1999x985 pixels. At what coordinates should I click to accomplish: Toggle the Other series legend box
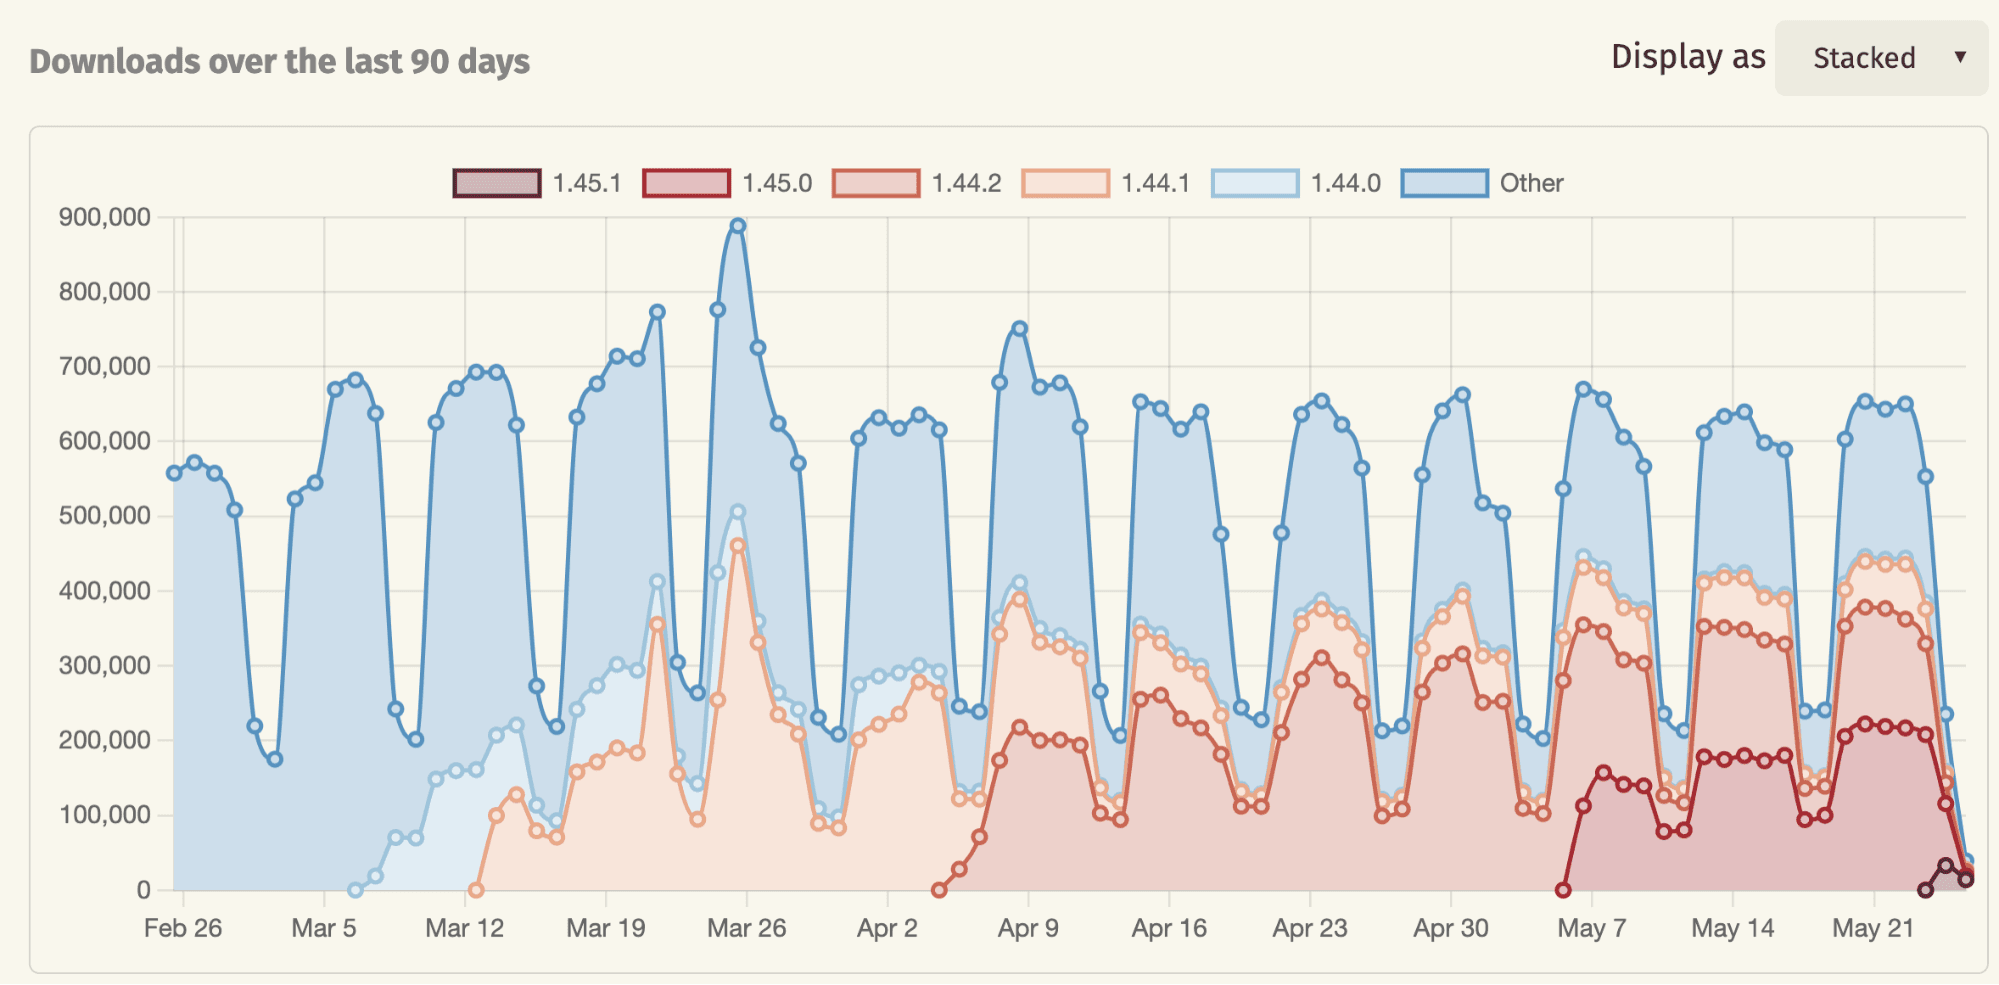[1444, 183]
